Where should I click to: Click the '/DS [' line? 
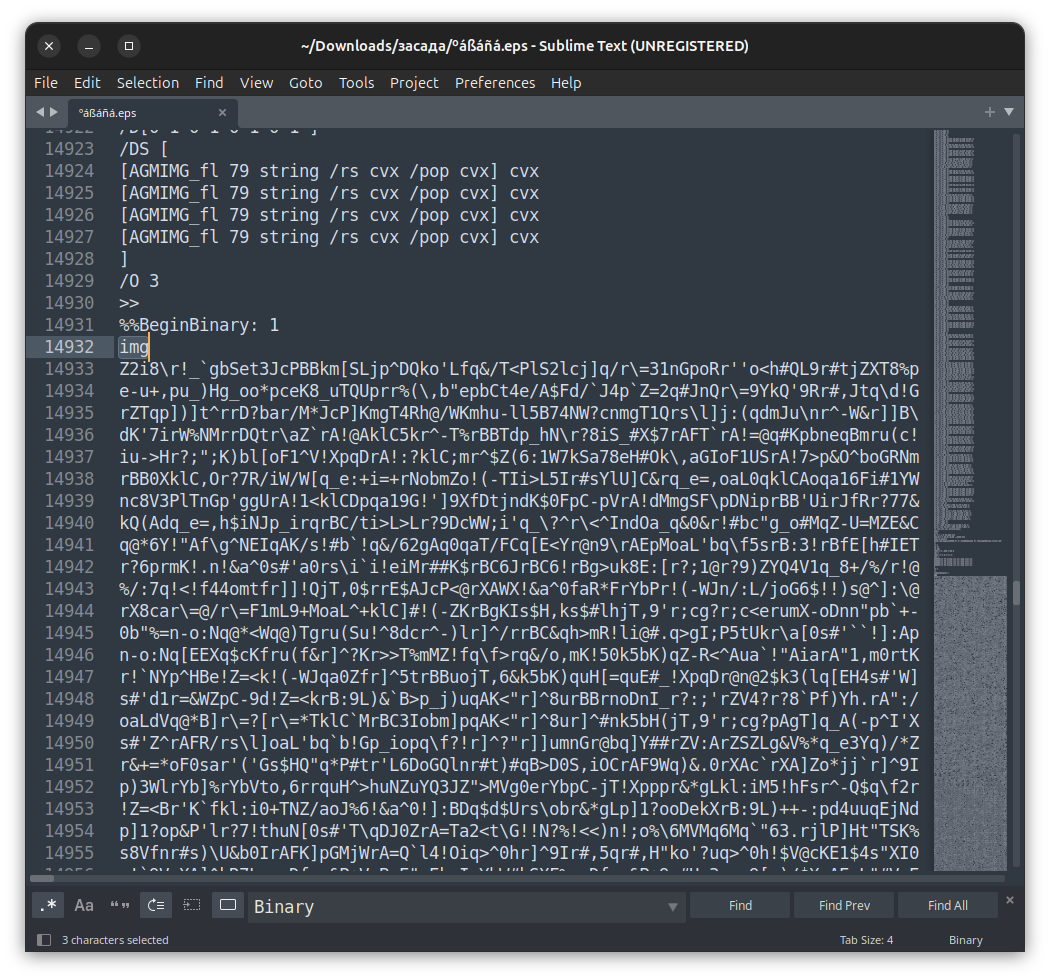click(143, 149)
